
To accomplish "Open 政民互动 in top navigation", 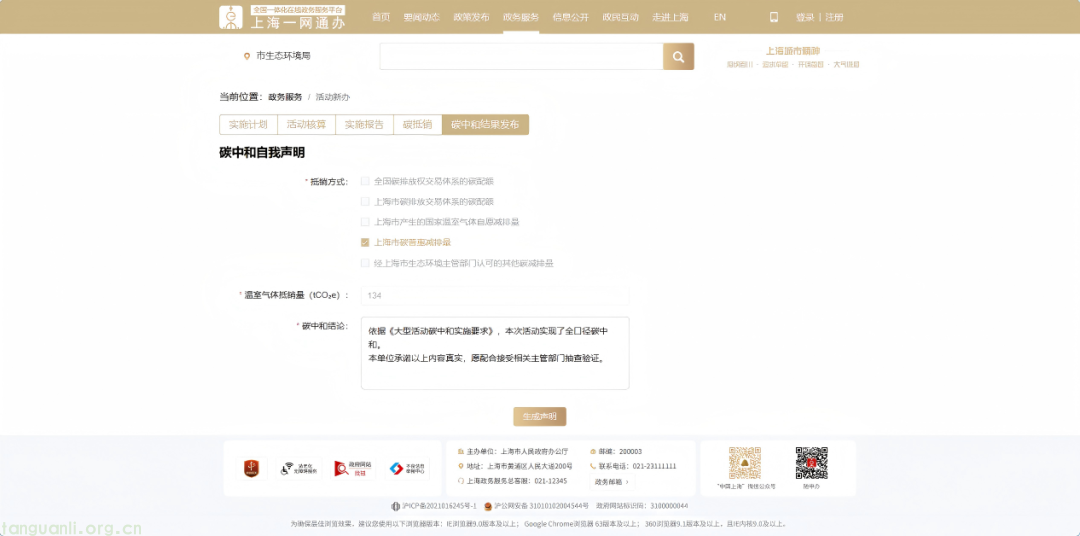I will click(x=620, y=17).
